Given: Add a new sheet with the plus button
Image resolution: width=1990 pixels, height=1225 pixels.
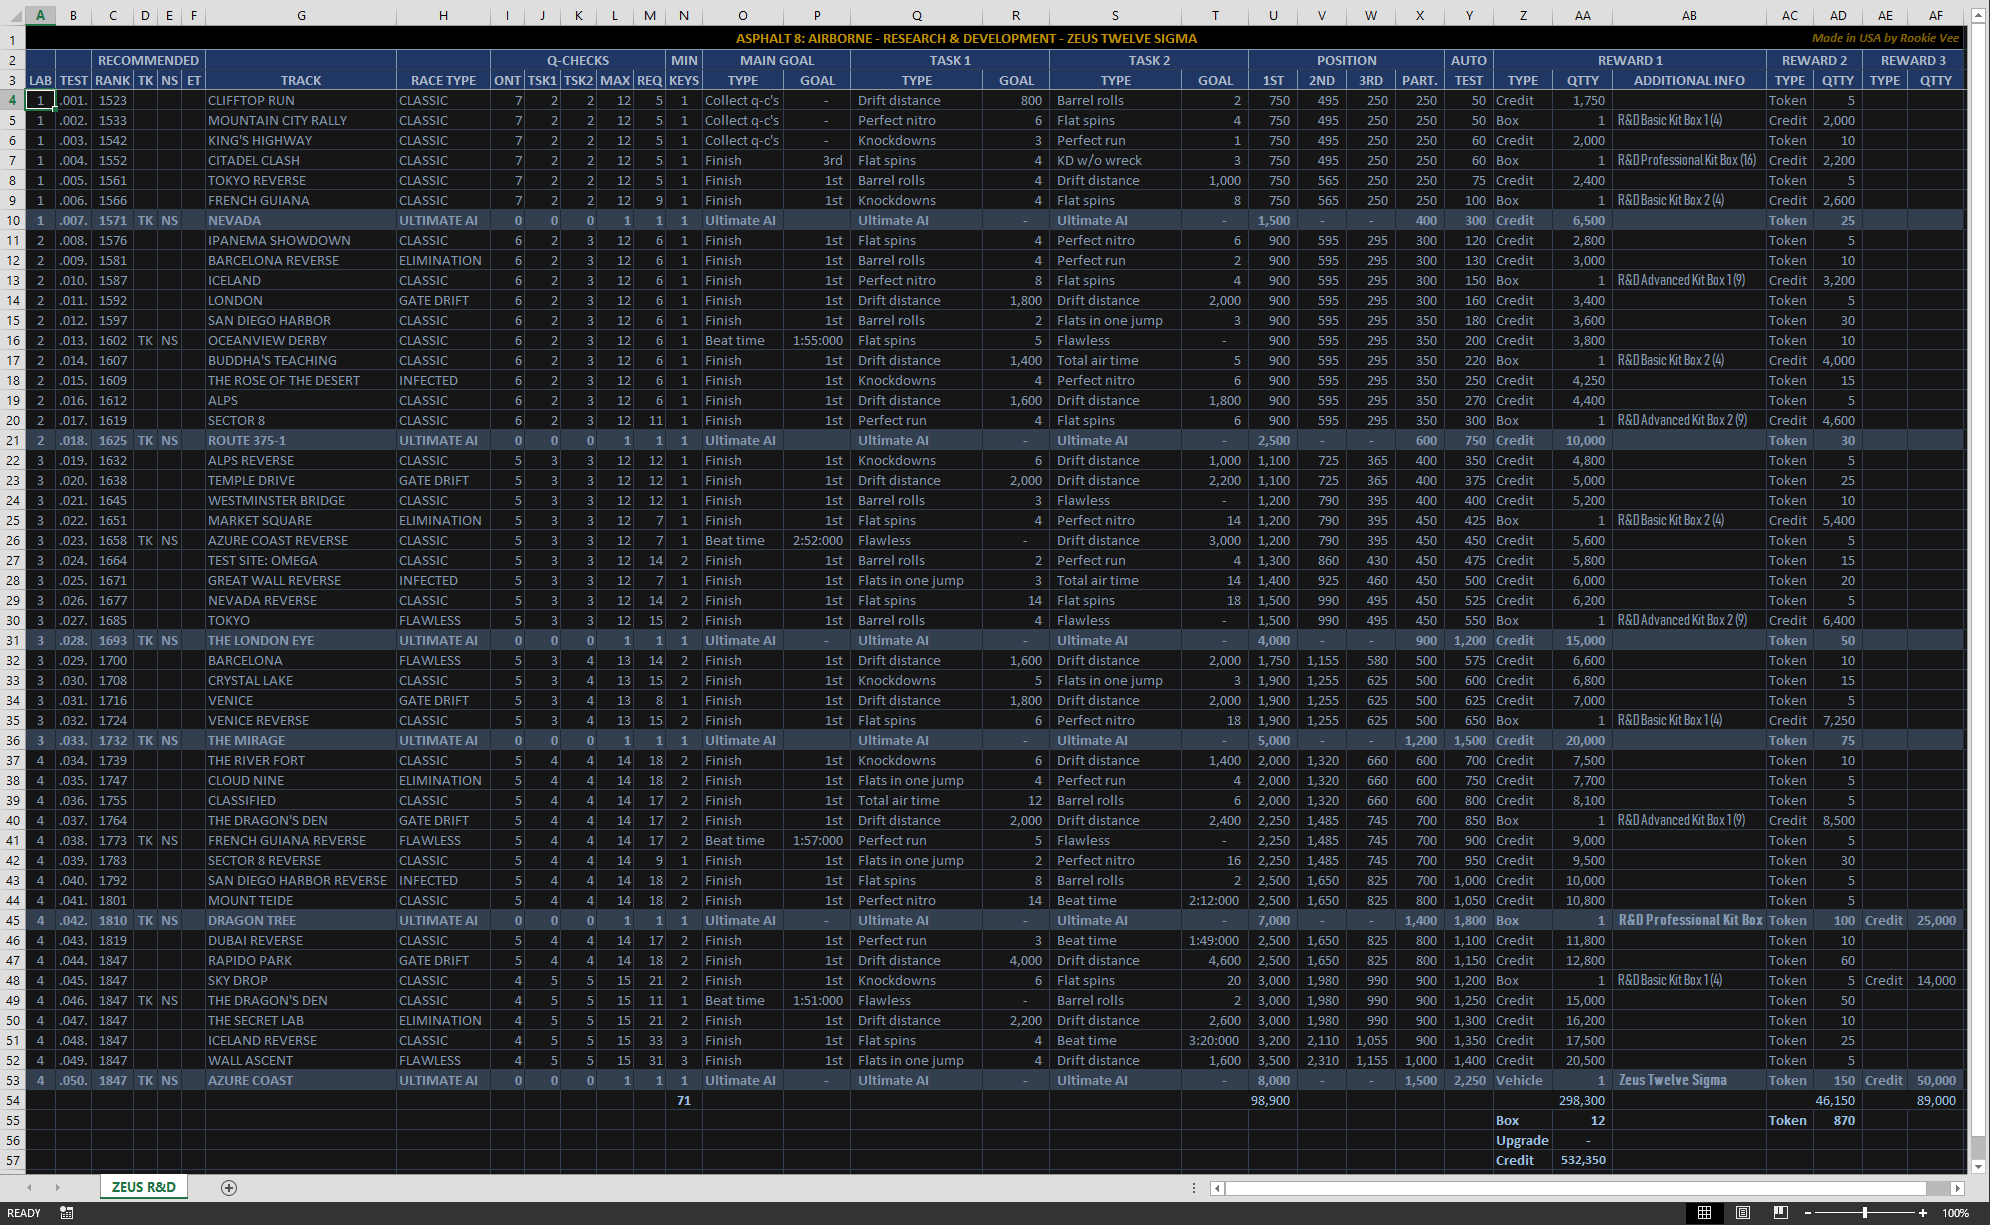Looking at the screenshot, I should click(229, 1188).
